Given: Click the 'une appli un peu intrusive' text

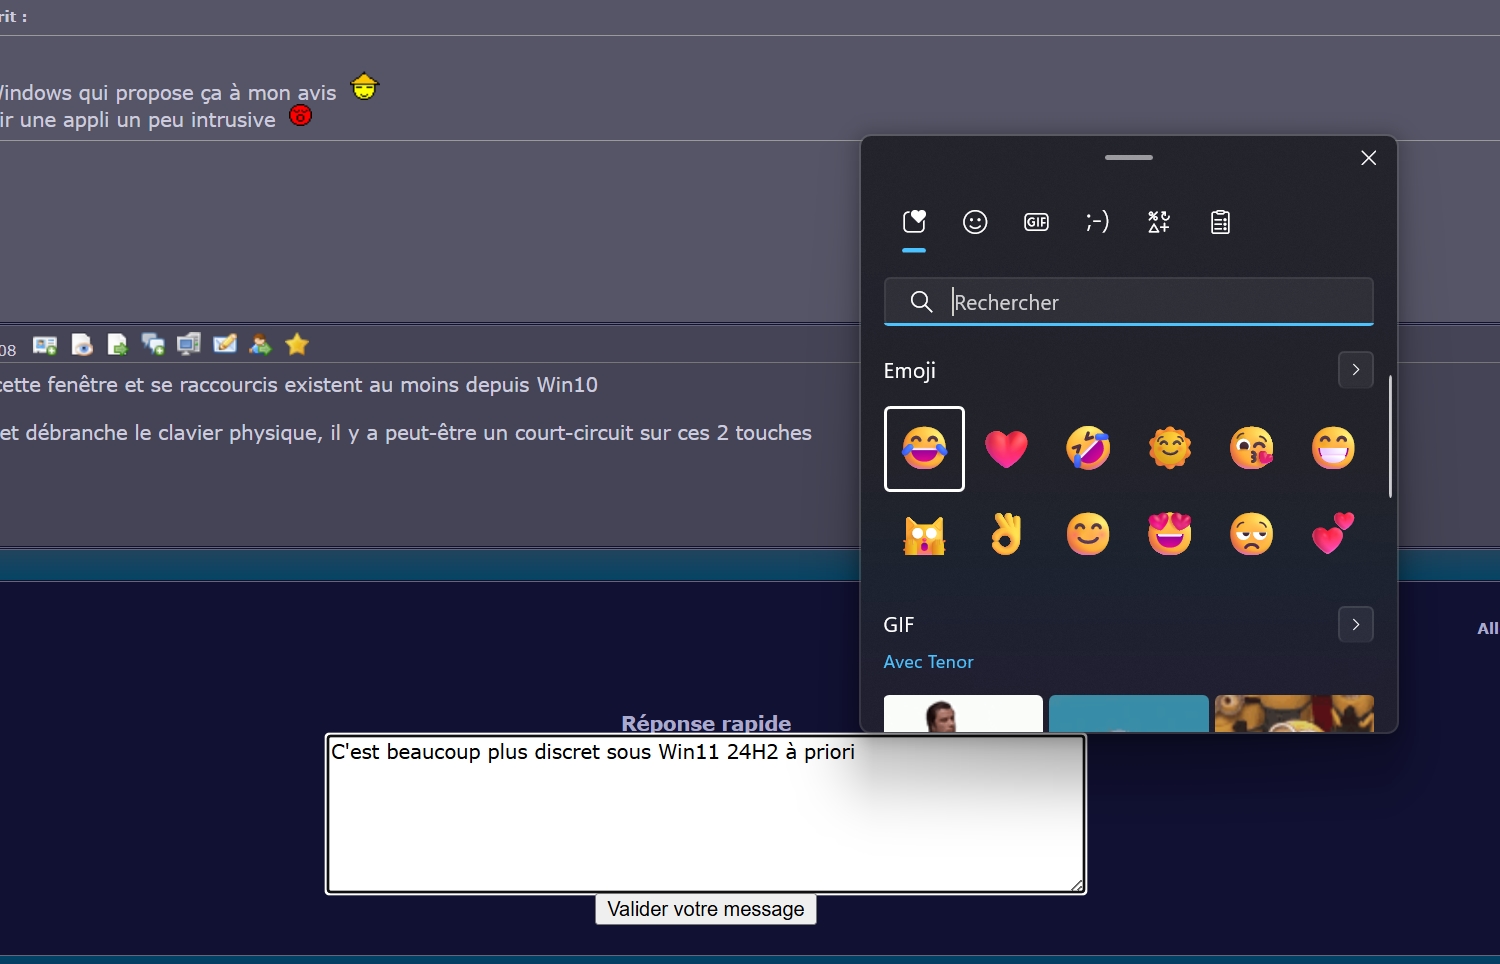Looking at the screenshot, I should [138, 120].
